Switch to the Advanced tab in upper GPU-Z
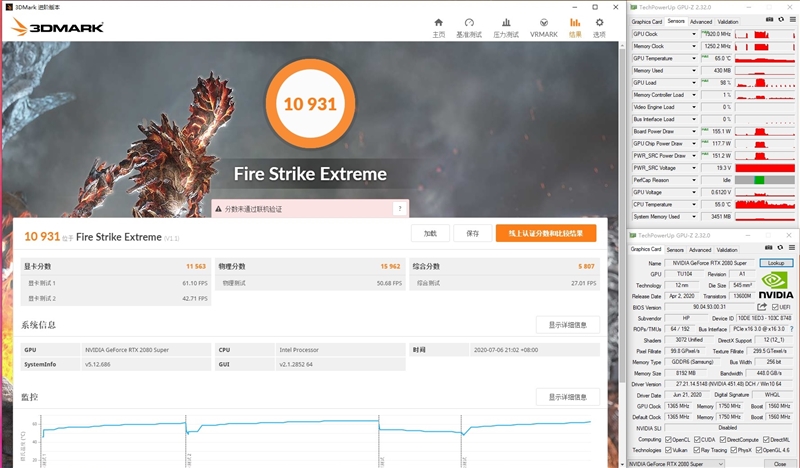 (x=701, y=21)
